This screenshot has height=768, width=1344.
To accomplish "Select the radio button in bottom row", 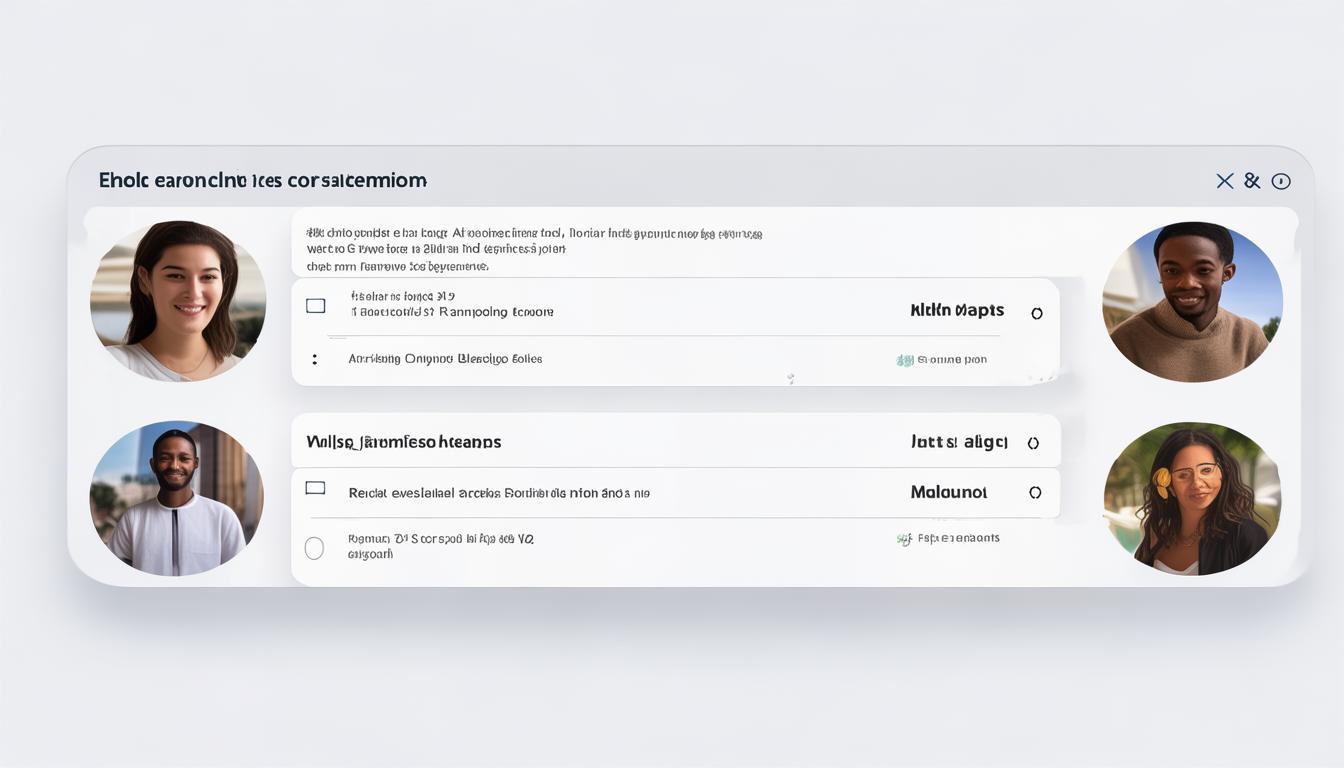I will pos(314,548).
